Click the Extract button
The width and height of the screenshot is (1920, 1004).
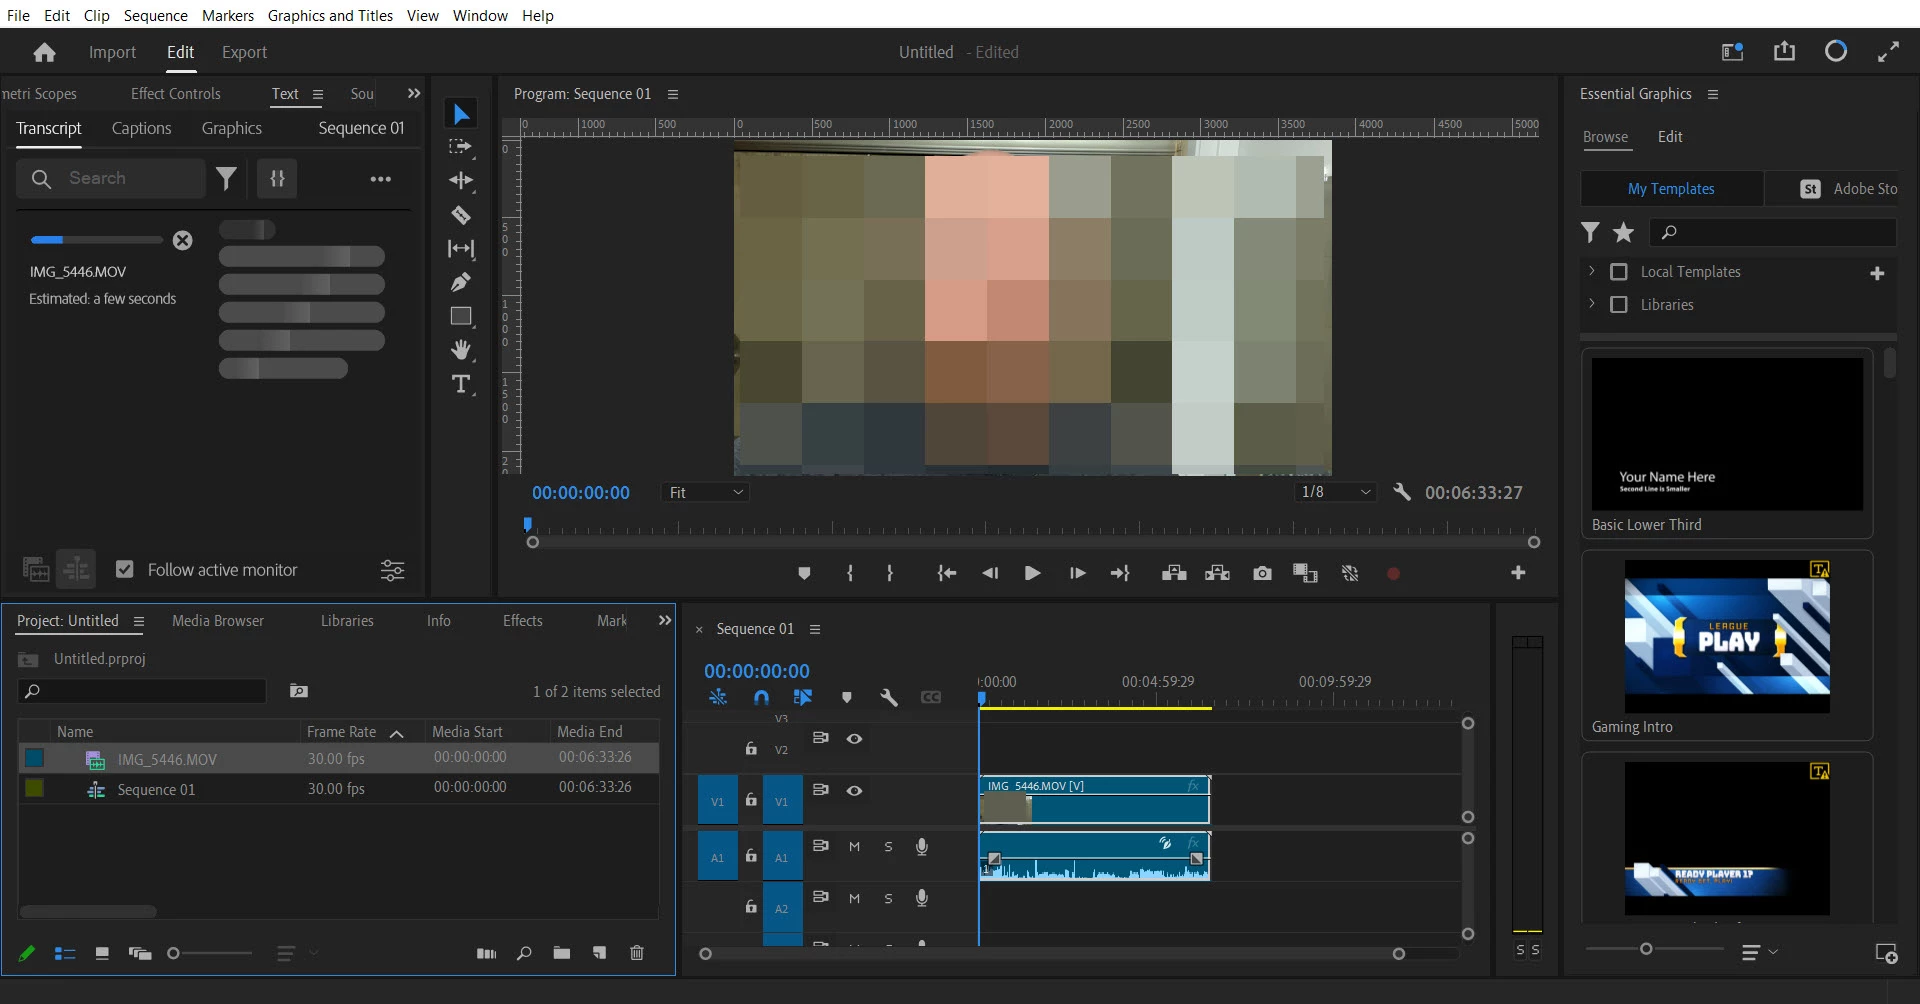[x=1217, y=573]
